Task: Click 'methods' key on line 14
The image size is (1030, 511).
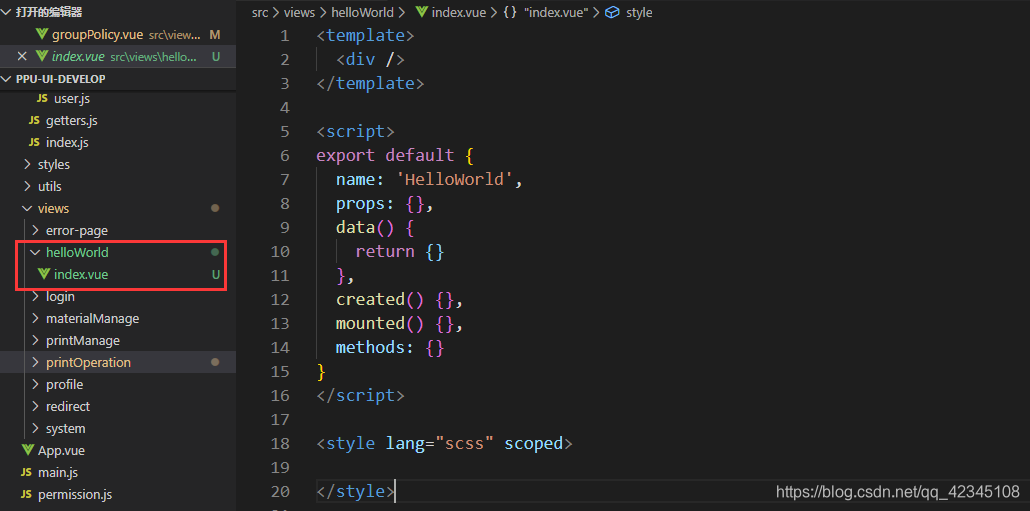Action: point(370,347)
